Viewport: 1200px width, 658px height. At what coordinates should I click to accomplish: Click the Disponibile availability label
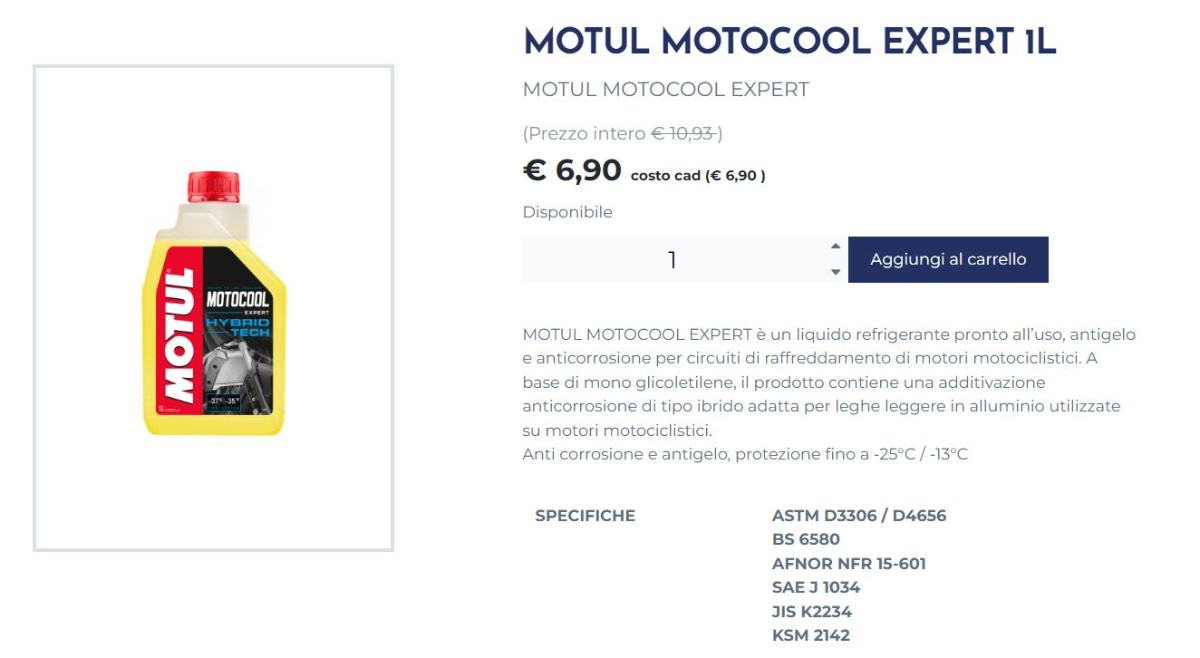567,212
